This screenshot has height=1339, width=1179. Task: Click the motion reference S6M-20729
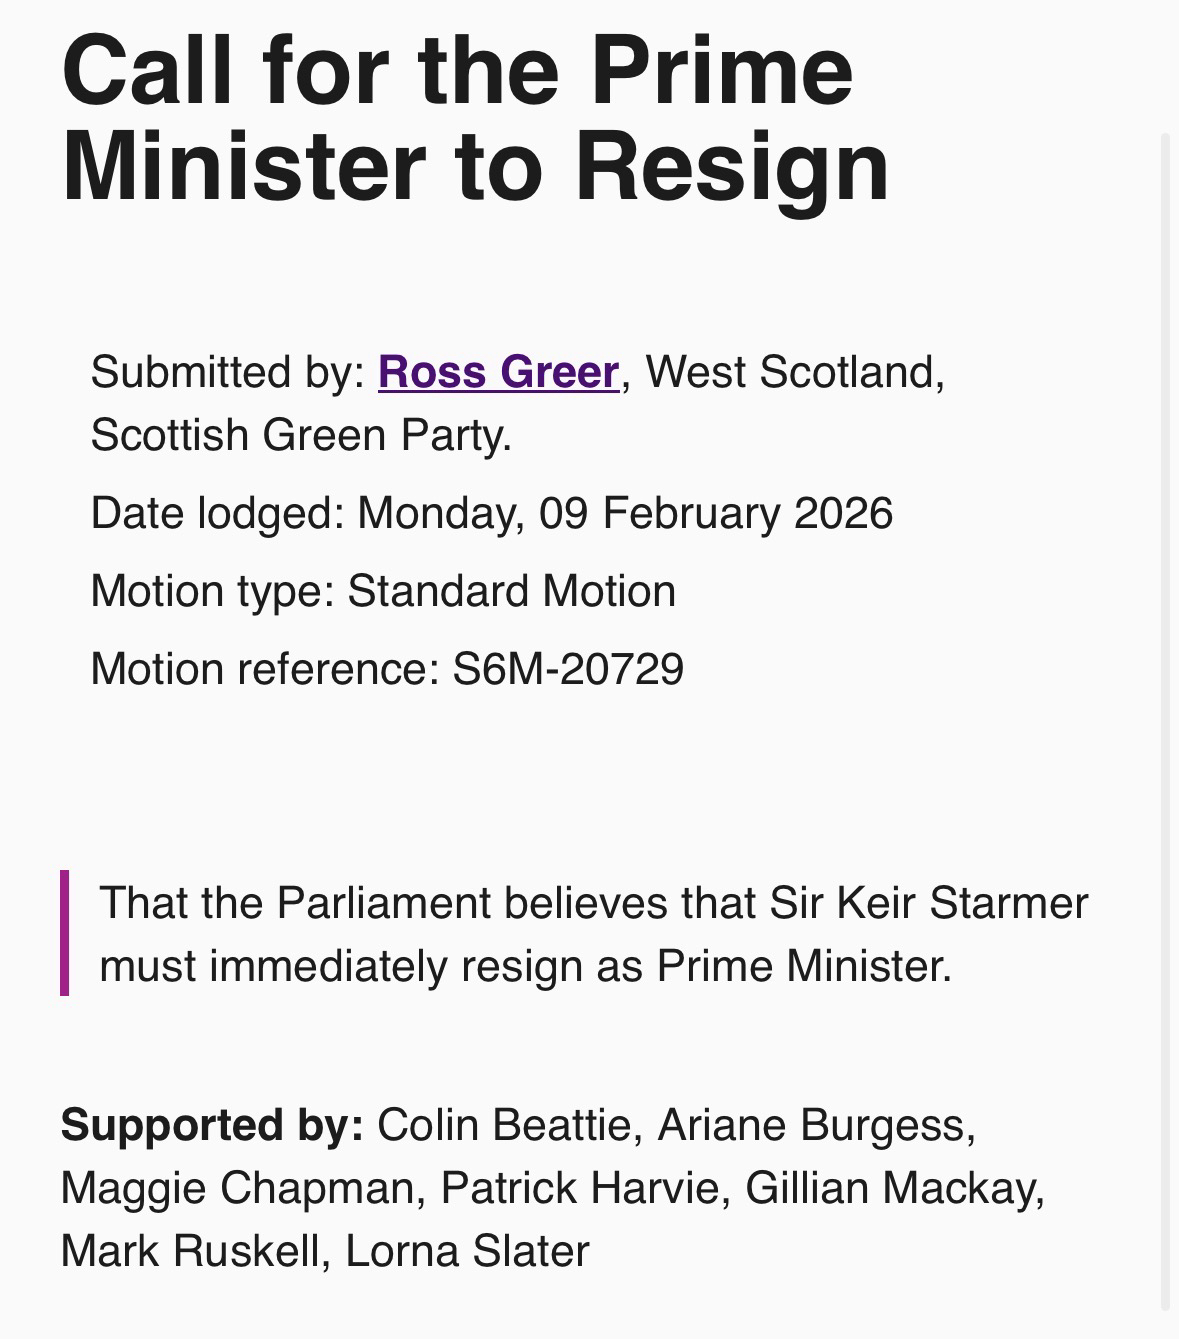(x=567, y=669)
